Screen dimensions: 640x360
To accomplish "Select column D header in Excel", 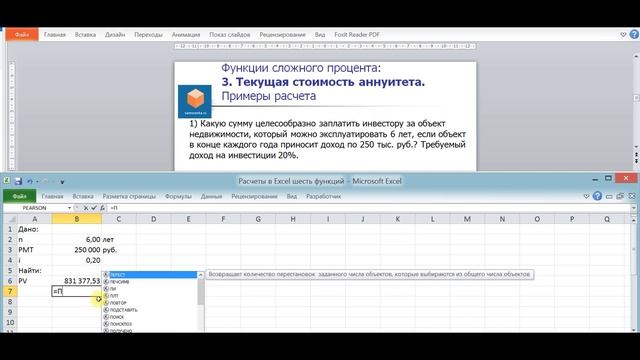I will click(x=153, y=219).
